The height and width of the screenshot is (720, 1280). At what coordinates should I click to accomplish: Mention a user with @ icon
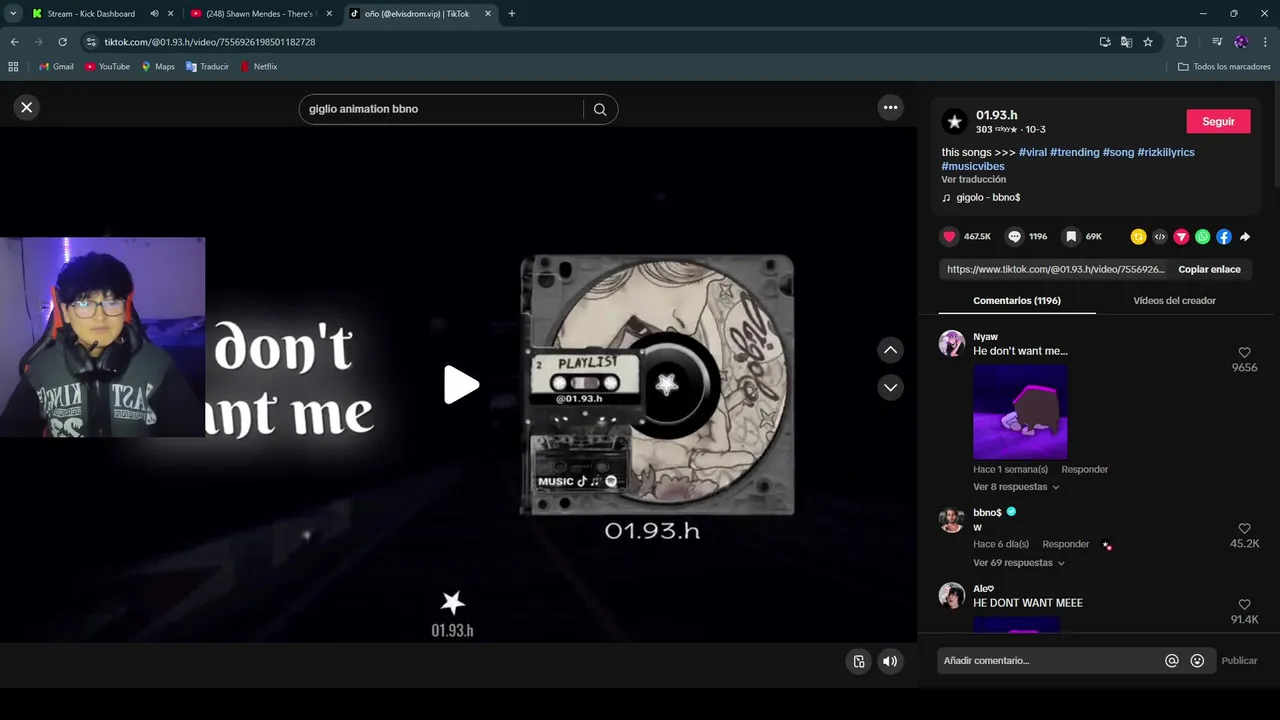(x=1172, y=661)
